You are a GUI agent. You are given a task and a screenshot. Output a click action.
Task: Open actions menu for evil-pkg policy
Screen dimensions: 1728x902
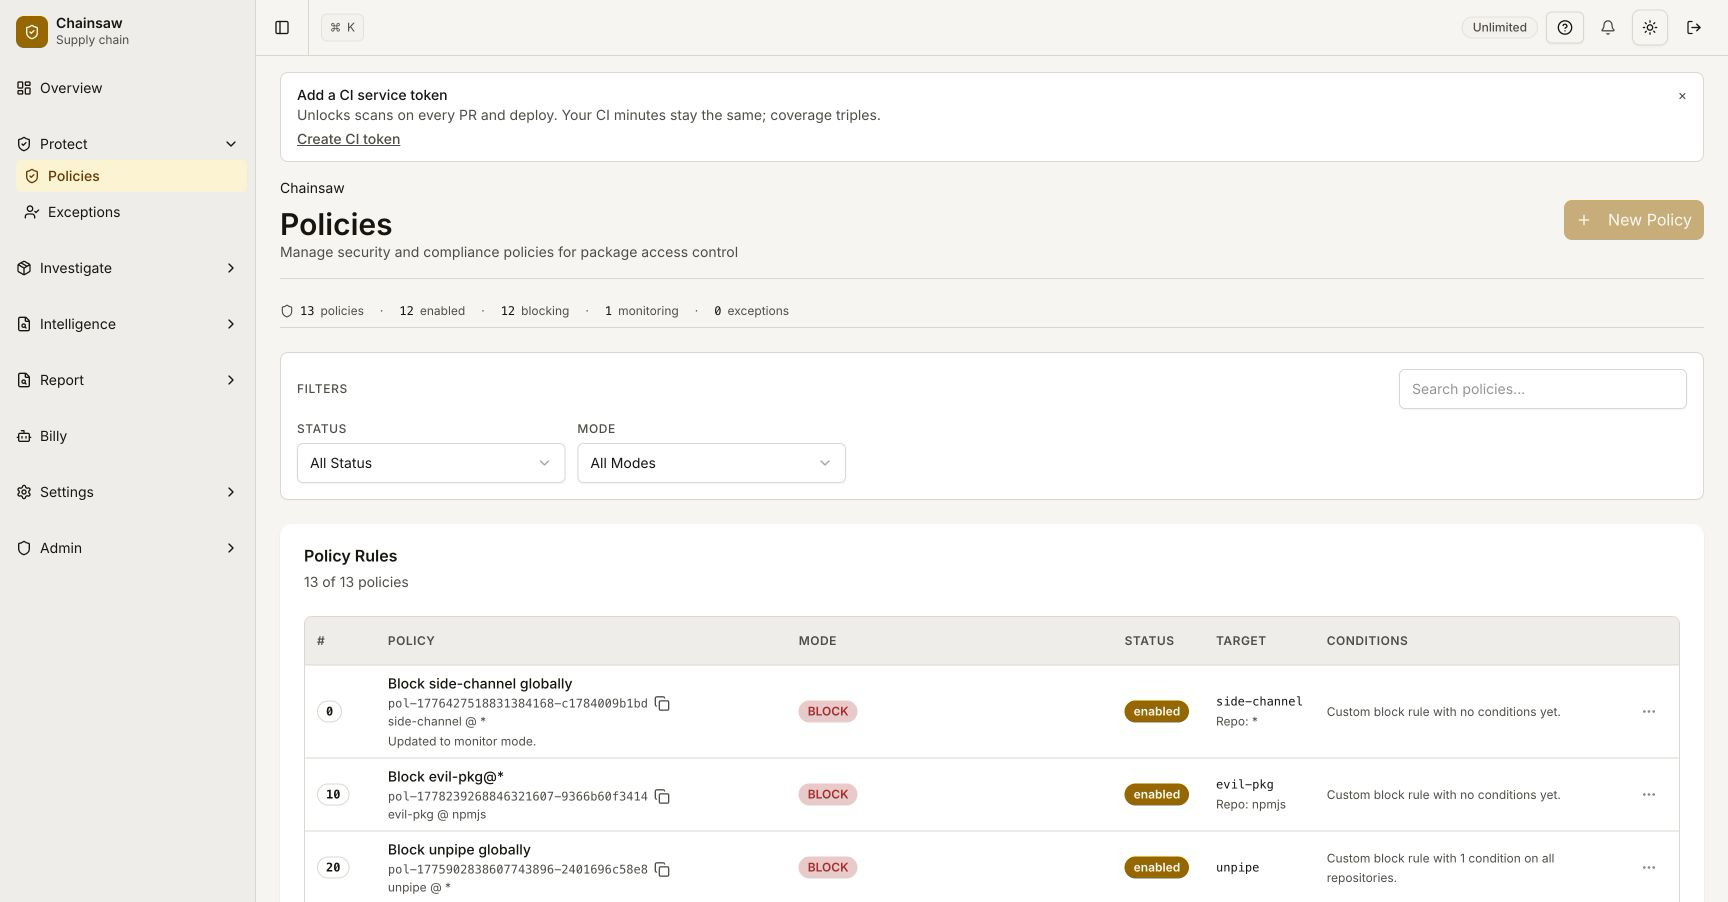tap(1649, 795)
